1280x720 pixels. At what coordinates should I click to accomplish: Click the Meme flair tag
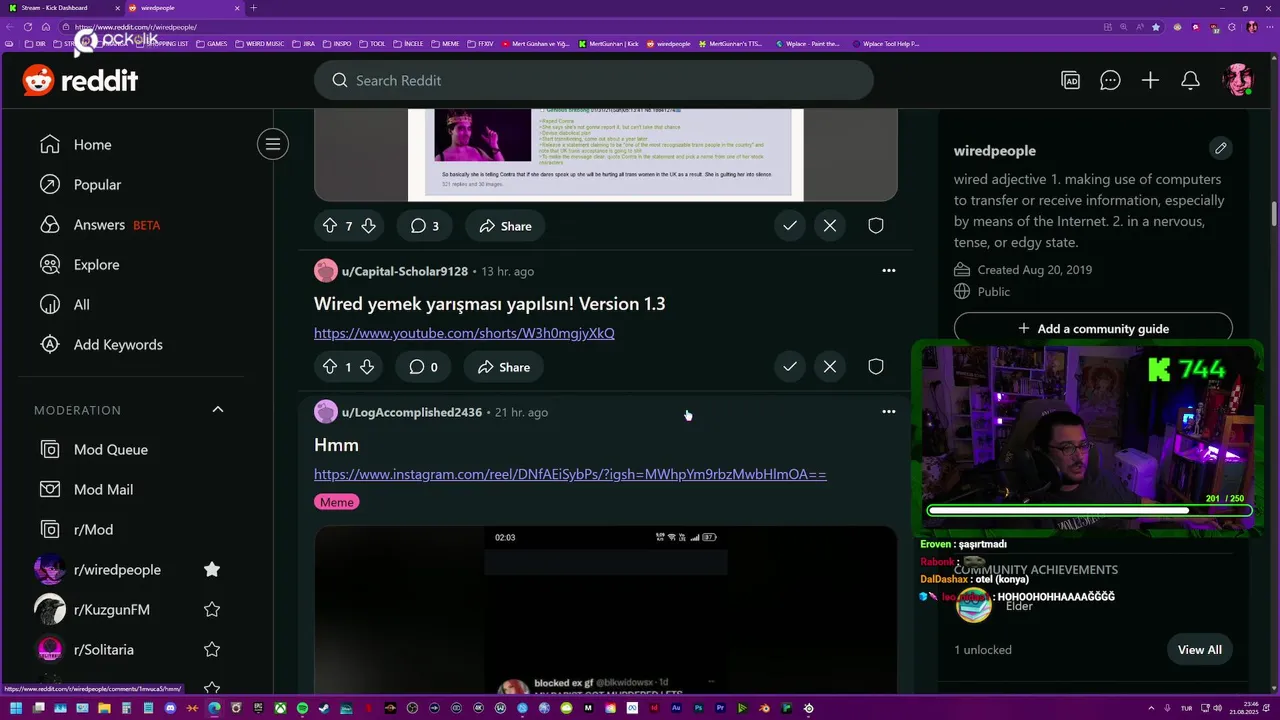click(x=336, y=502)
